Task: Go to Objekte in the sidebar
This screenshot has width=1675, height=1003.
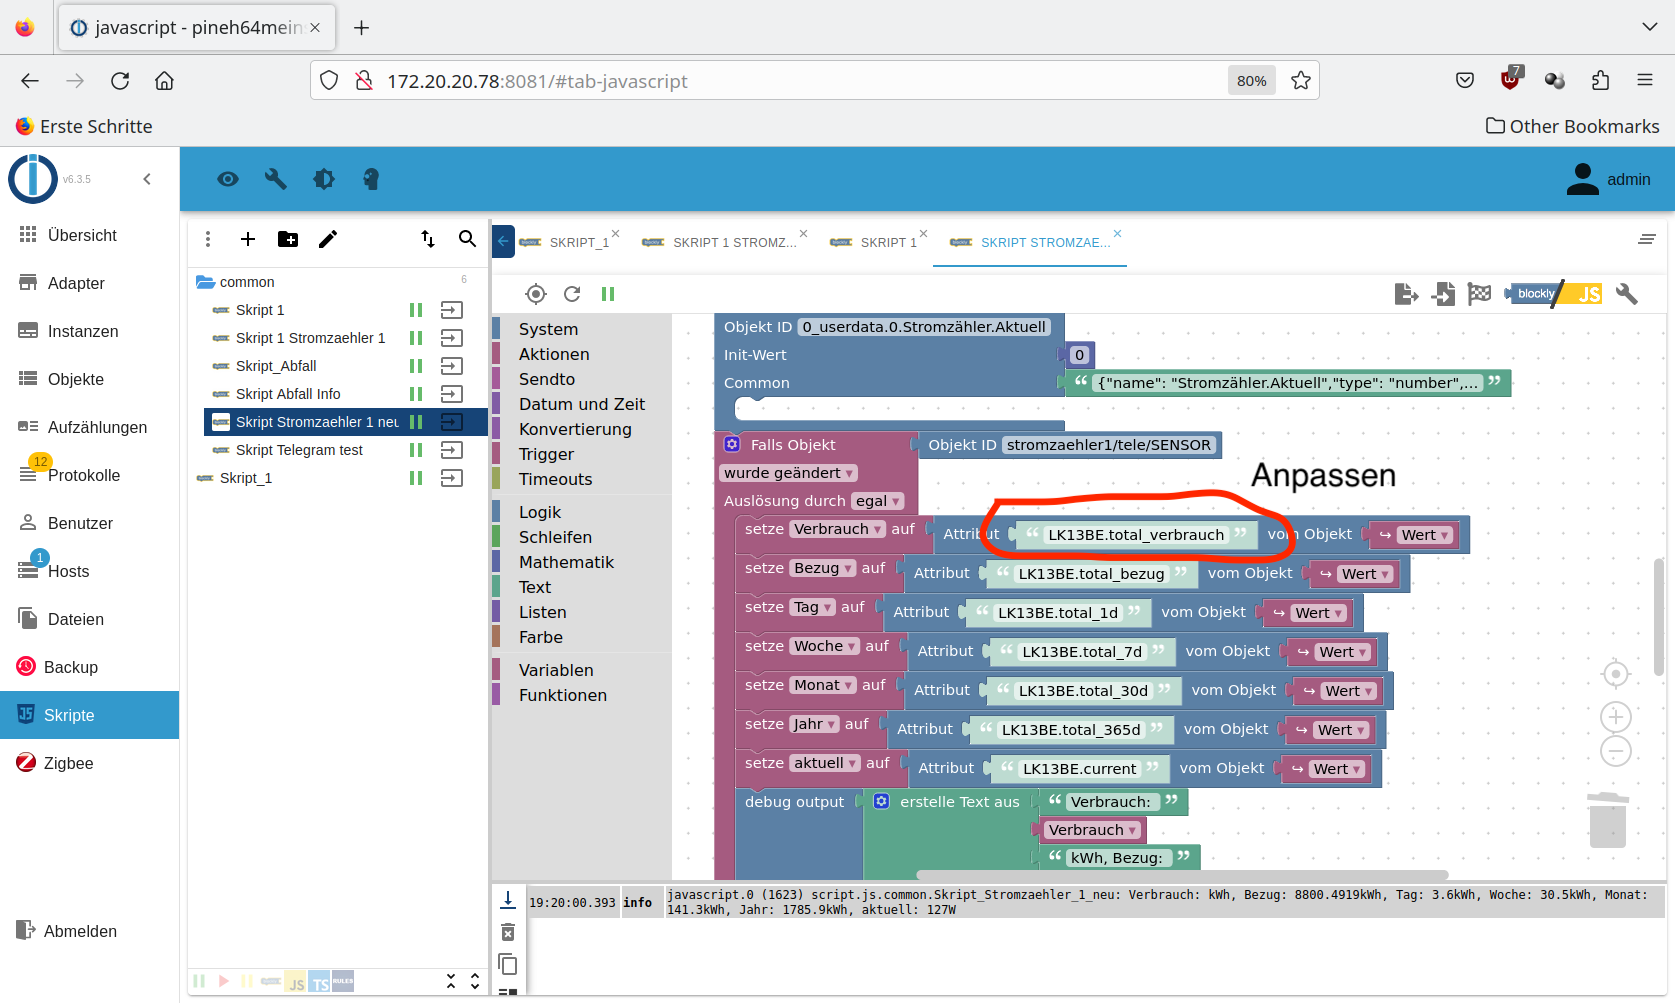Action: click(89, 379)
